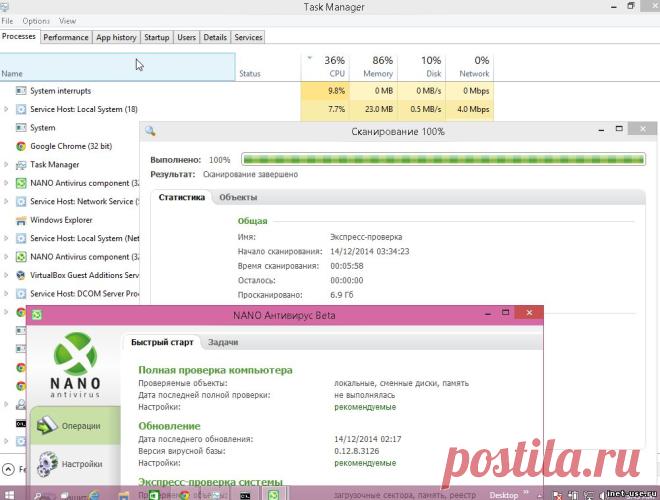Open the Windows Start button
660x500 pixels.
9,495
